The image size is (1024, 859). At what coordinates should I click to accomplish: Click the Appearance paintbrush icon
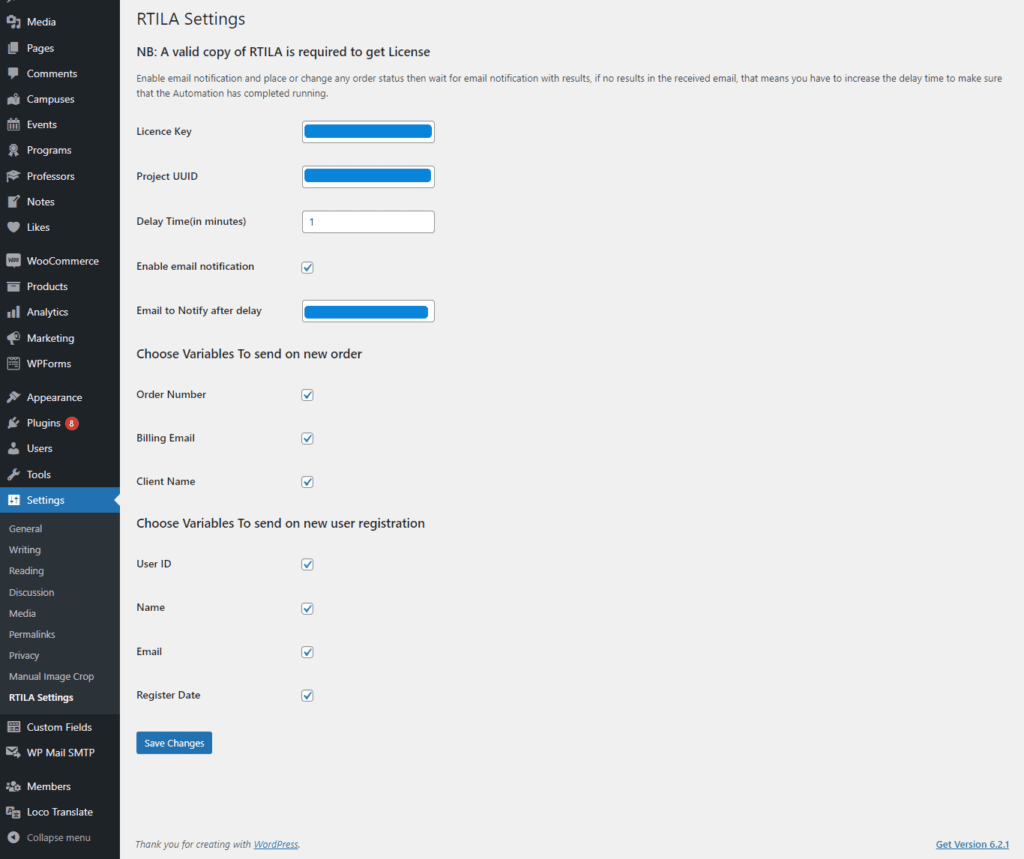coord(13,397)
